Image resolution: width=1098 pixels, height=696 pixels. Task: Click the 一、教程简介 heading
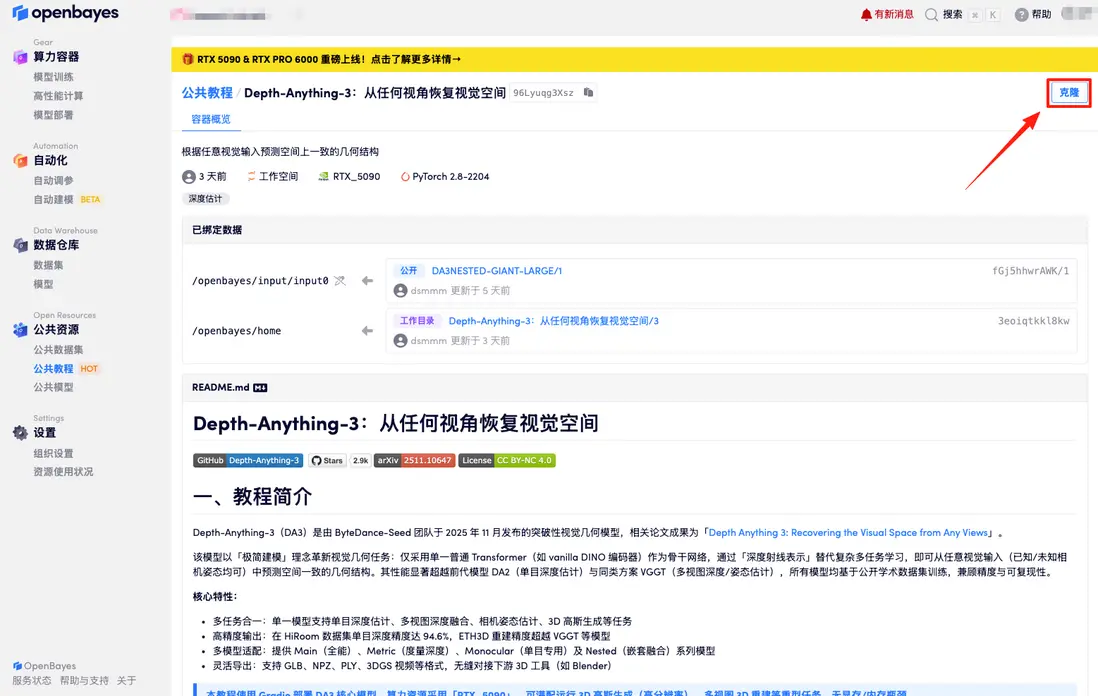coord(252,497)
